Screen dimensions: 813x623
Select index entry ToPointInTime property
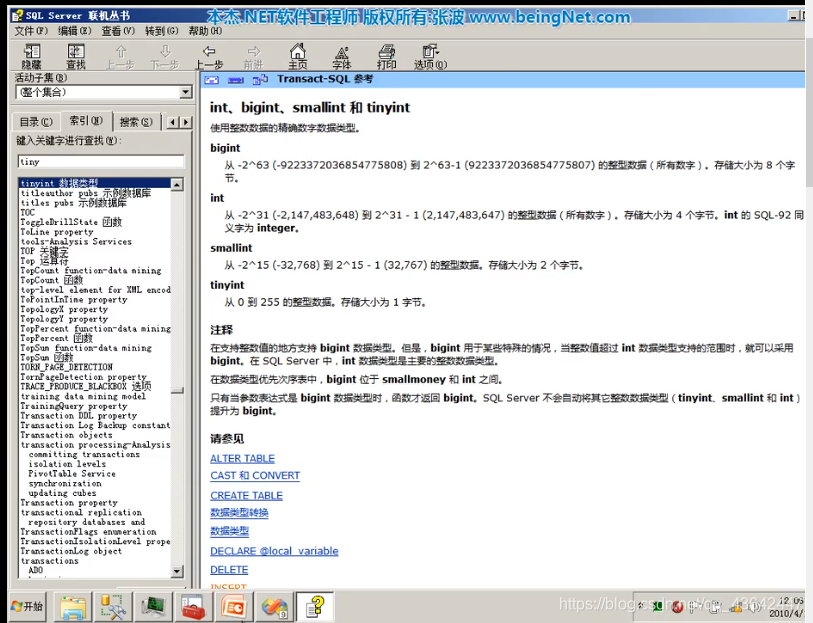click(x=74, y=300)
